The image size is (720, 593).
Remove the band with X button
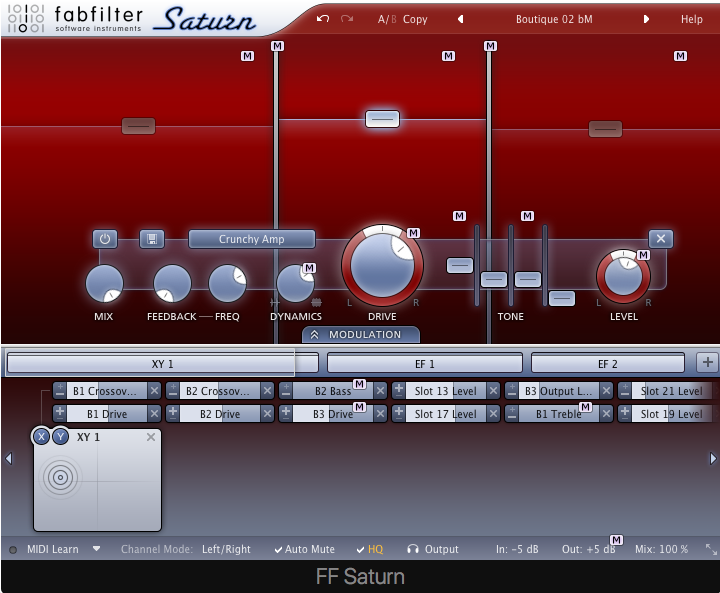[x=661, y=239]
